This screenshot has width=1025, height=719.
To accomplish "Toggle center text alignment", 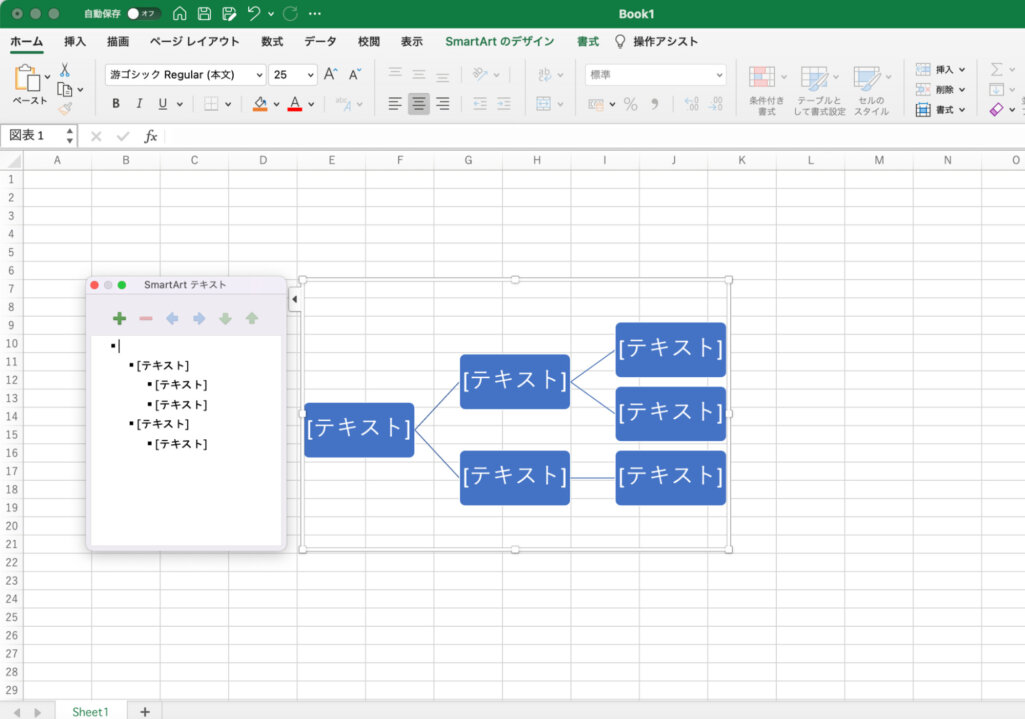I will (419, 103).
